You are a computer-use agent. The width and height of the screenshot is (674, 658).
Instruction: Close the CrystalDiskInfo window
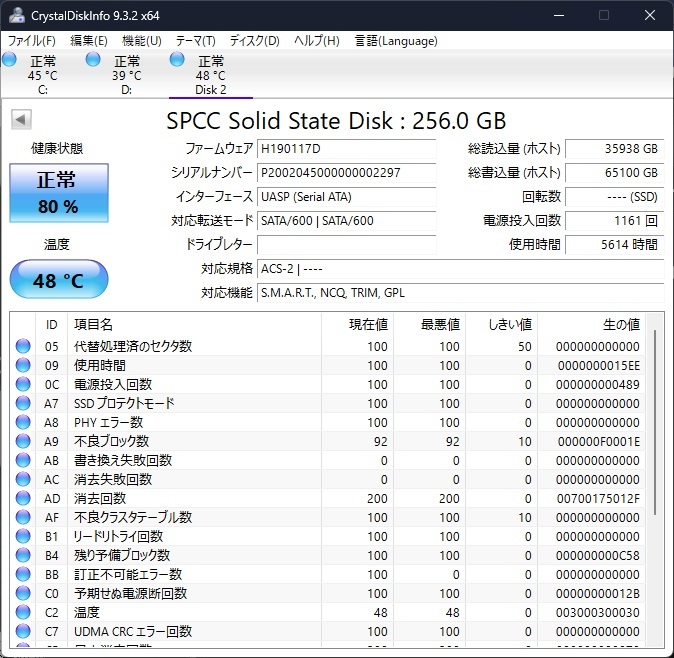(x=650, y=15)
